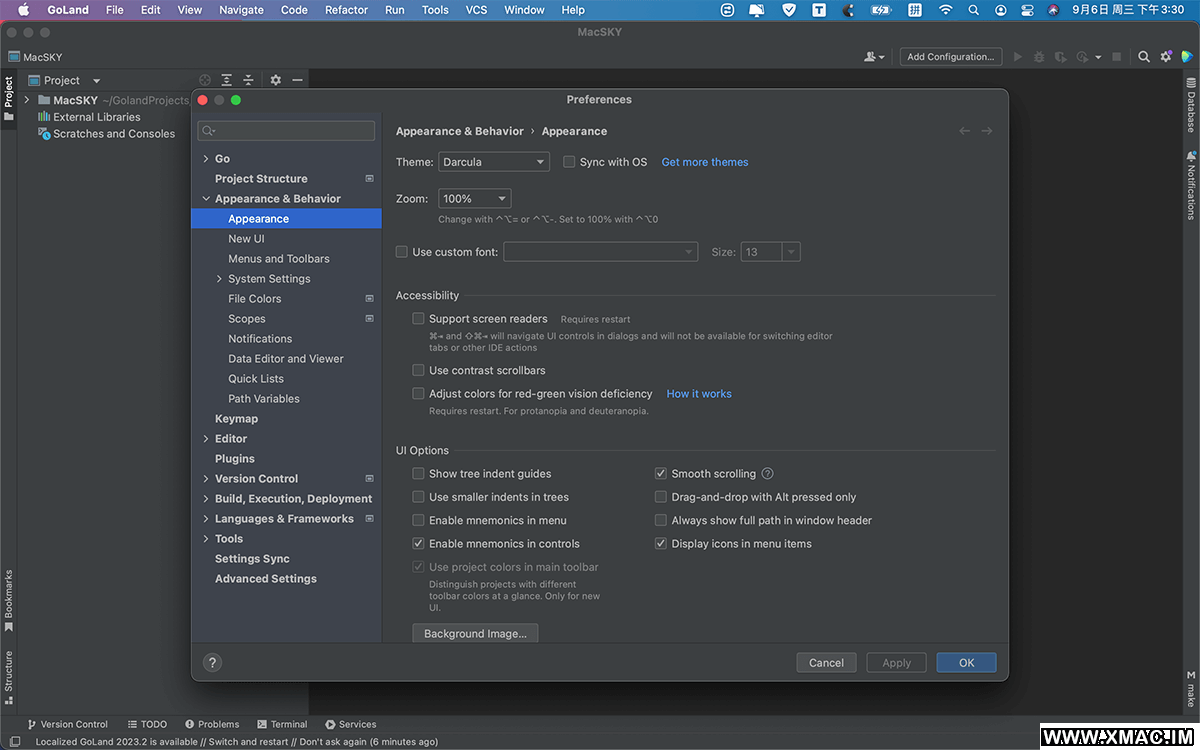
Task: Select Menus and Toolbars settings page
Action: coord(279,259)
